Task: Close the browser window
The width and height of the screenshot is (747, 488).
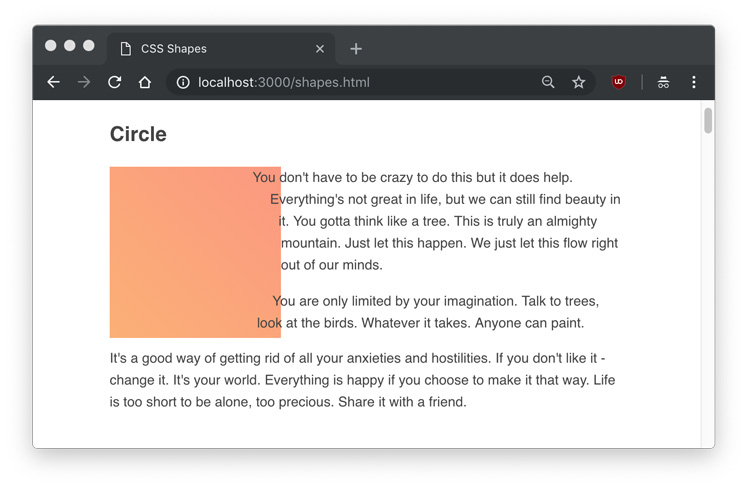Action: 51,46
